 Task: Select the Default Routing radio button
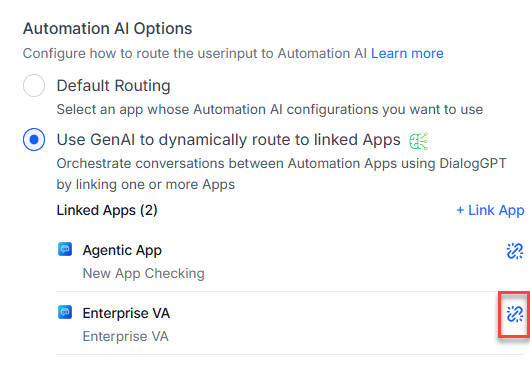[34, 85]
